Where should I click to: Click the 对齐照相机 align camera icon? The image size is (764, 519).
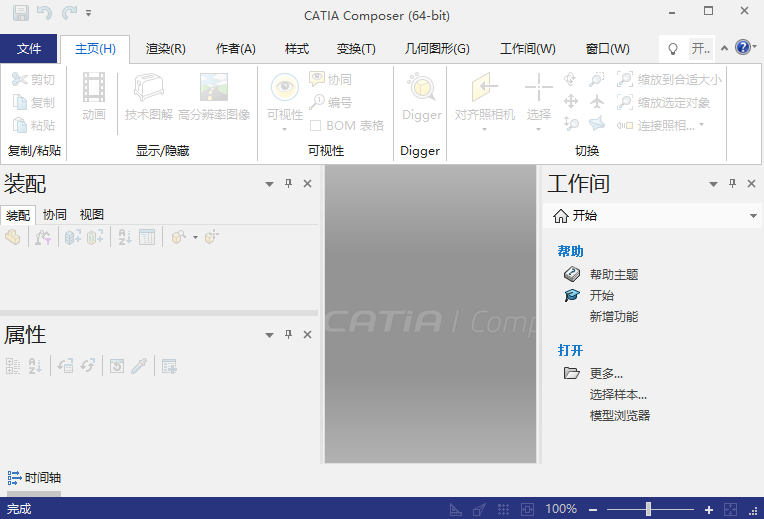click(484, 88)
